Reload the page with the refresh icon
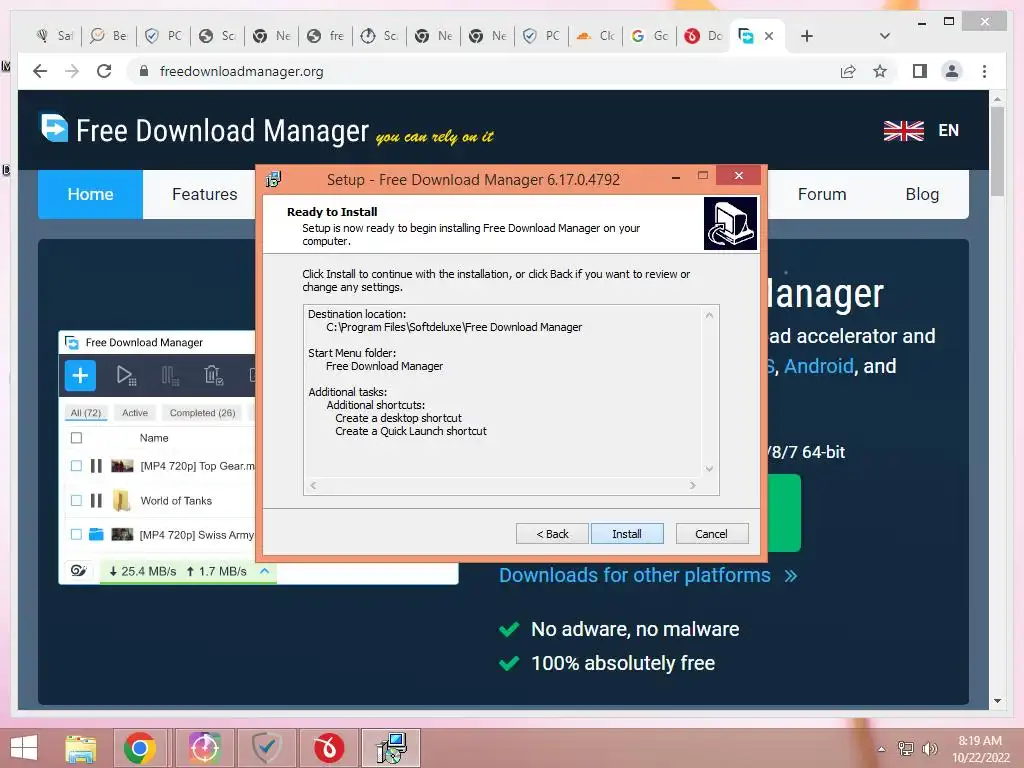 click(x=104, y=71)
